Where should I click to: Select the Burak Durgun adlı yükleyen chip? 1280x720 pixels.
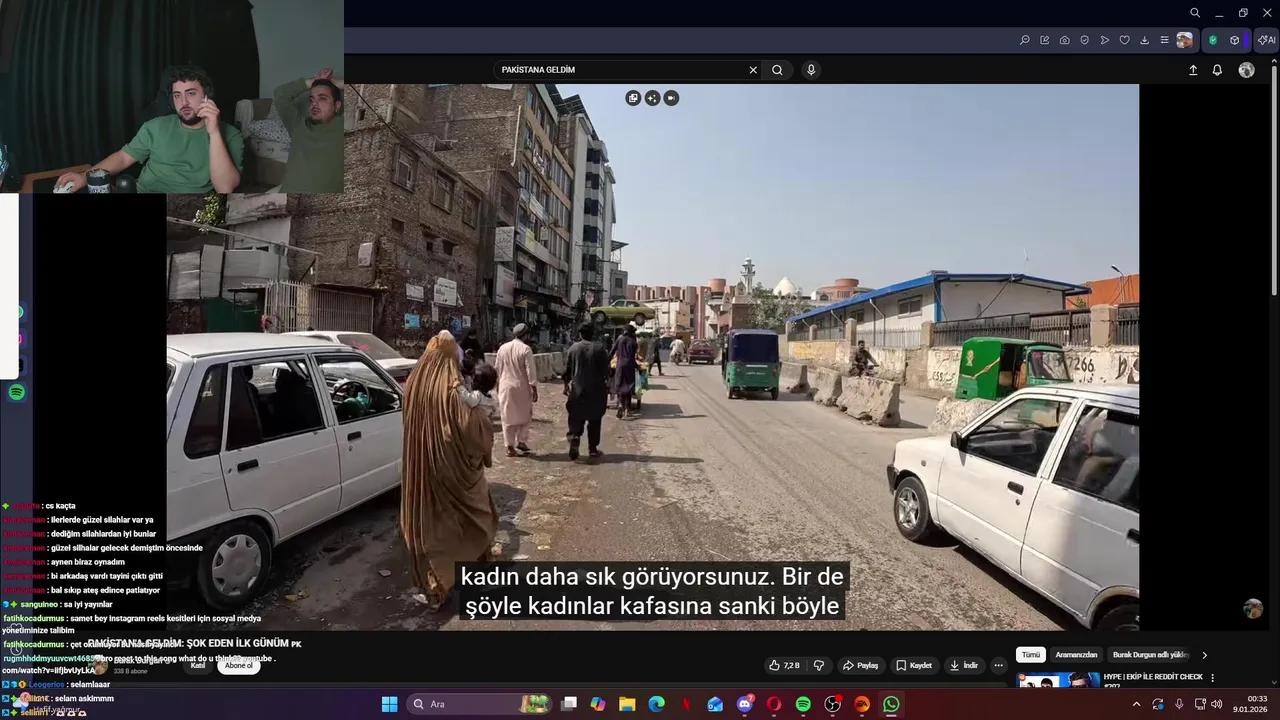pos(1150,655)
